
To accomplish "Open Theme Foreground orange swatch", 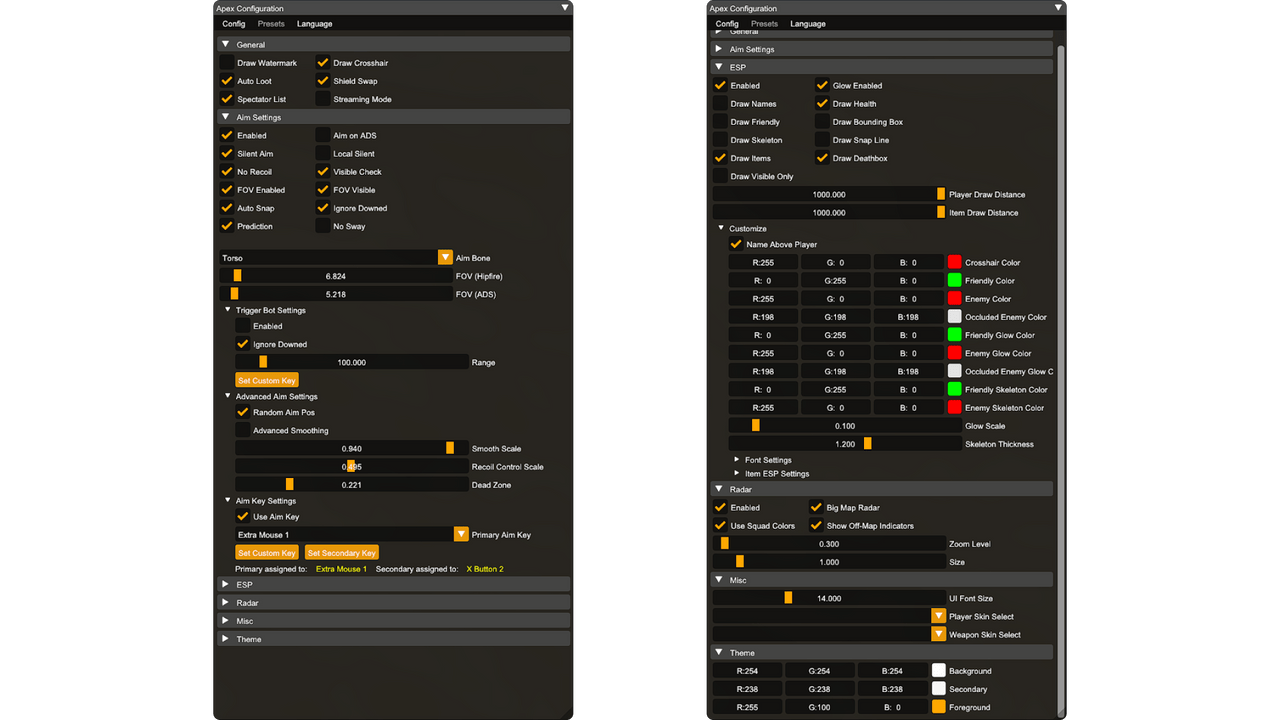I will (938, 706).
